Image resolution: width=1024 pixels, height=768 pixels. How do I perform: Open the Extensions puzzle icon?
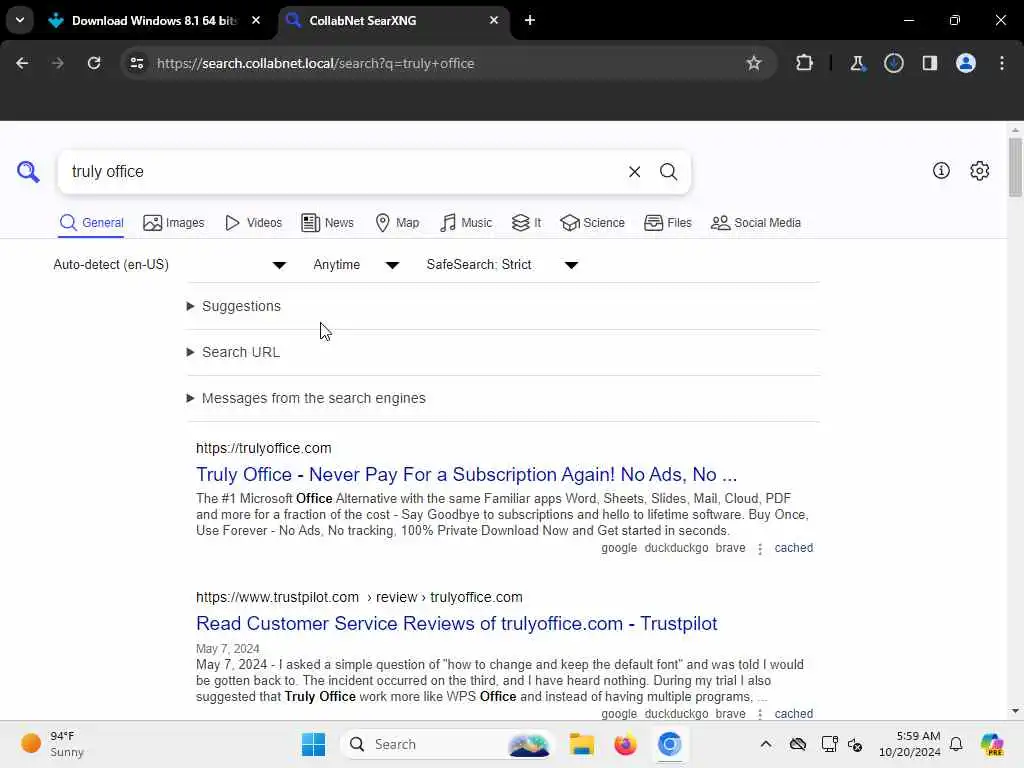click(805, 63)
